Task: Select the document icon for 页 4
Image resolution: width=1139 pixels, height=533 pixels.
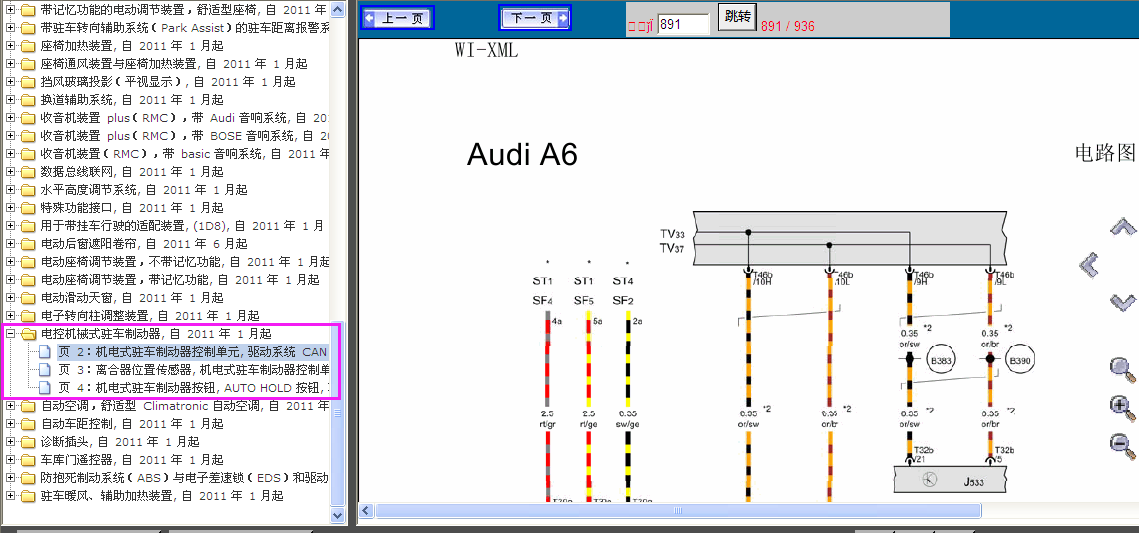Action: pyautogui.click(x=46, y=387)
